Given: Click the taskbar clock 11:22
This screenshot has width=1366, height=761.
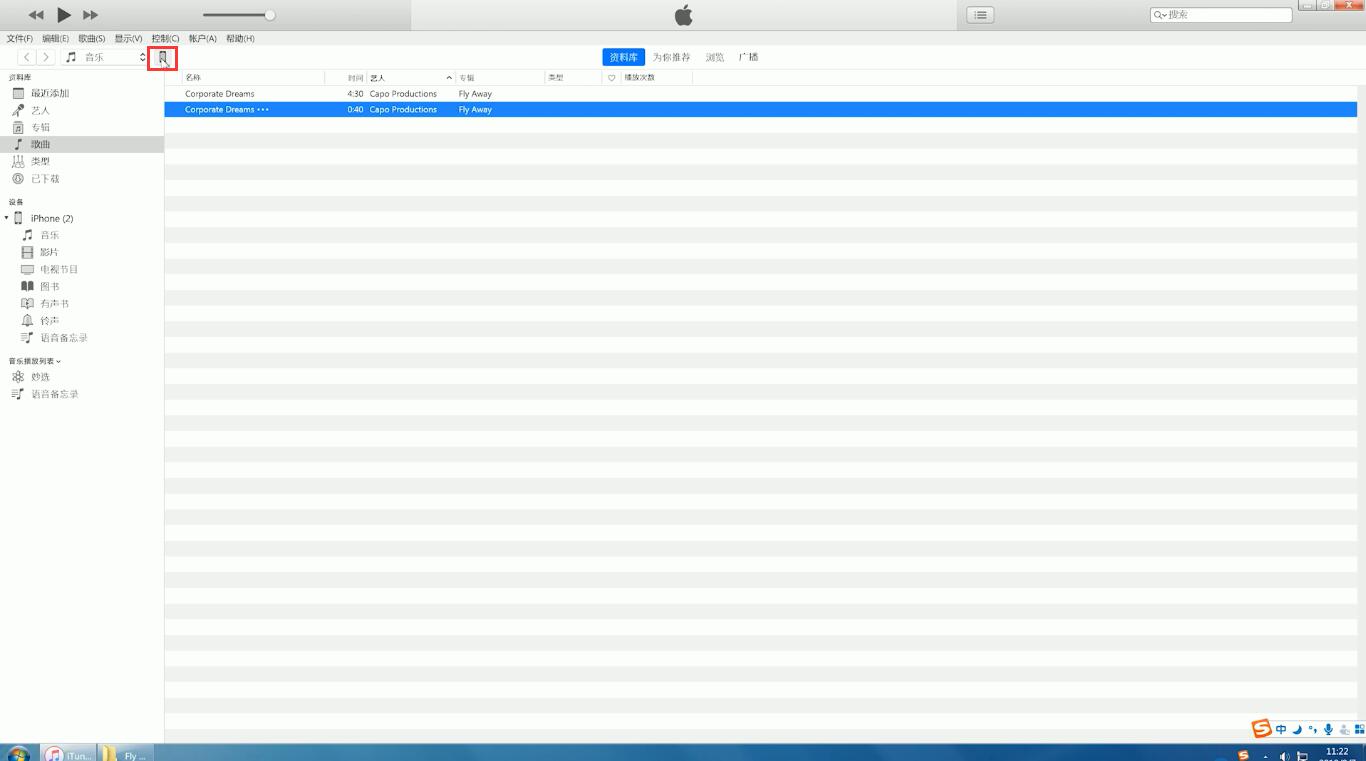Looking at the screenshot, I should pos(1337,751).
